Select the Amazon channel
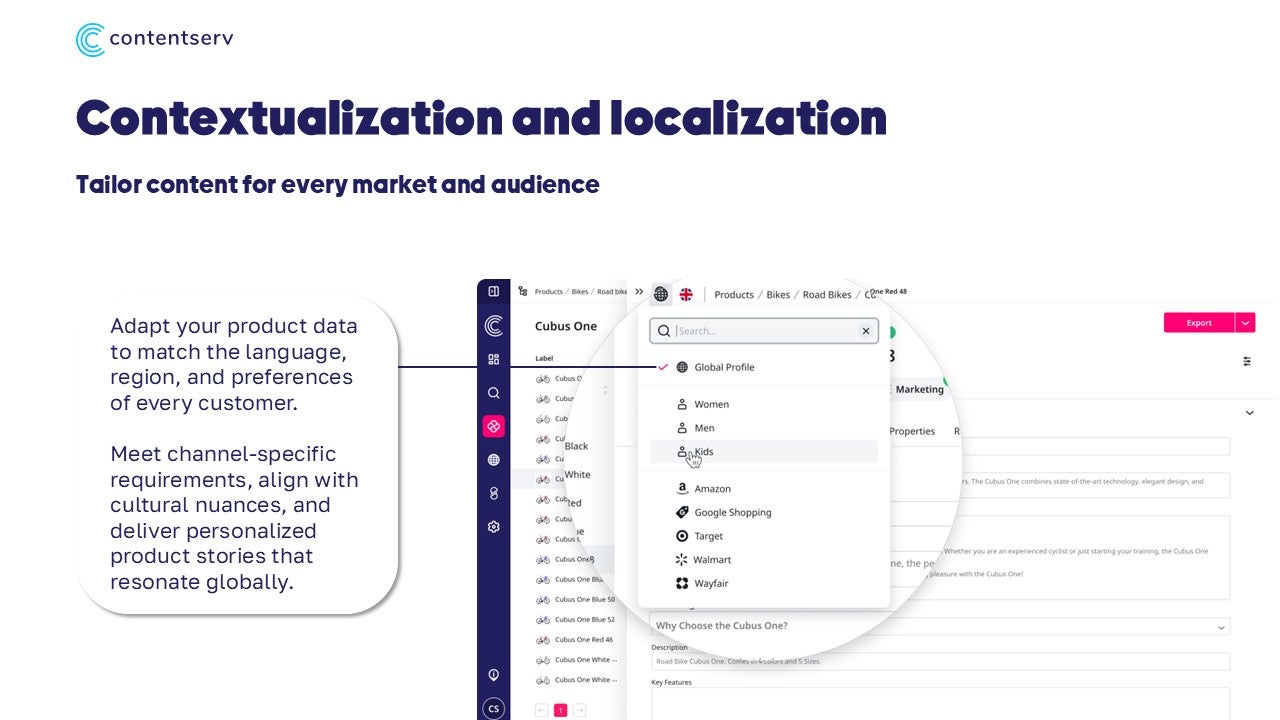Image resolution: width=1280 pixels, height=720 pixels. point(764,489)
